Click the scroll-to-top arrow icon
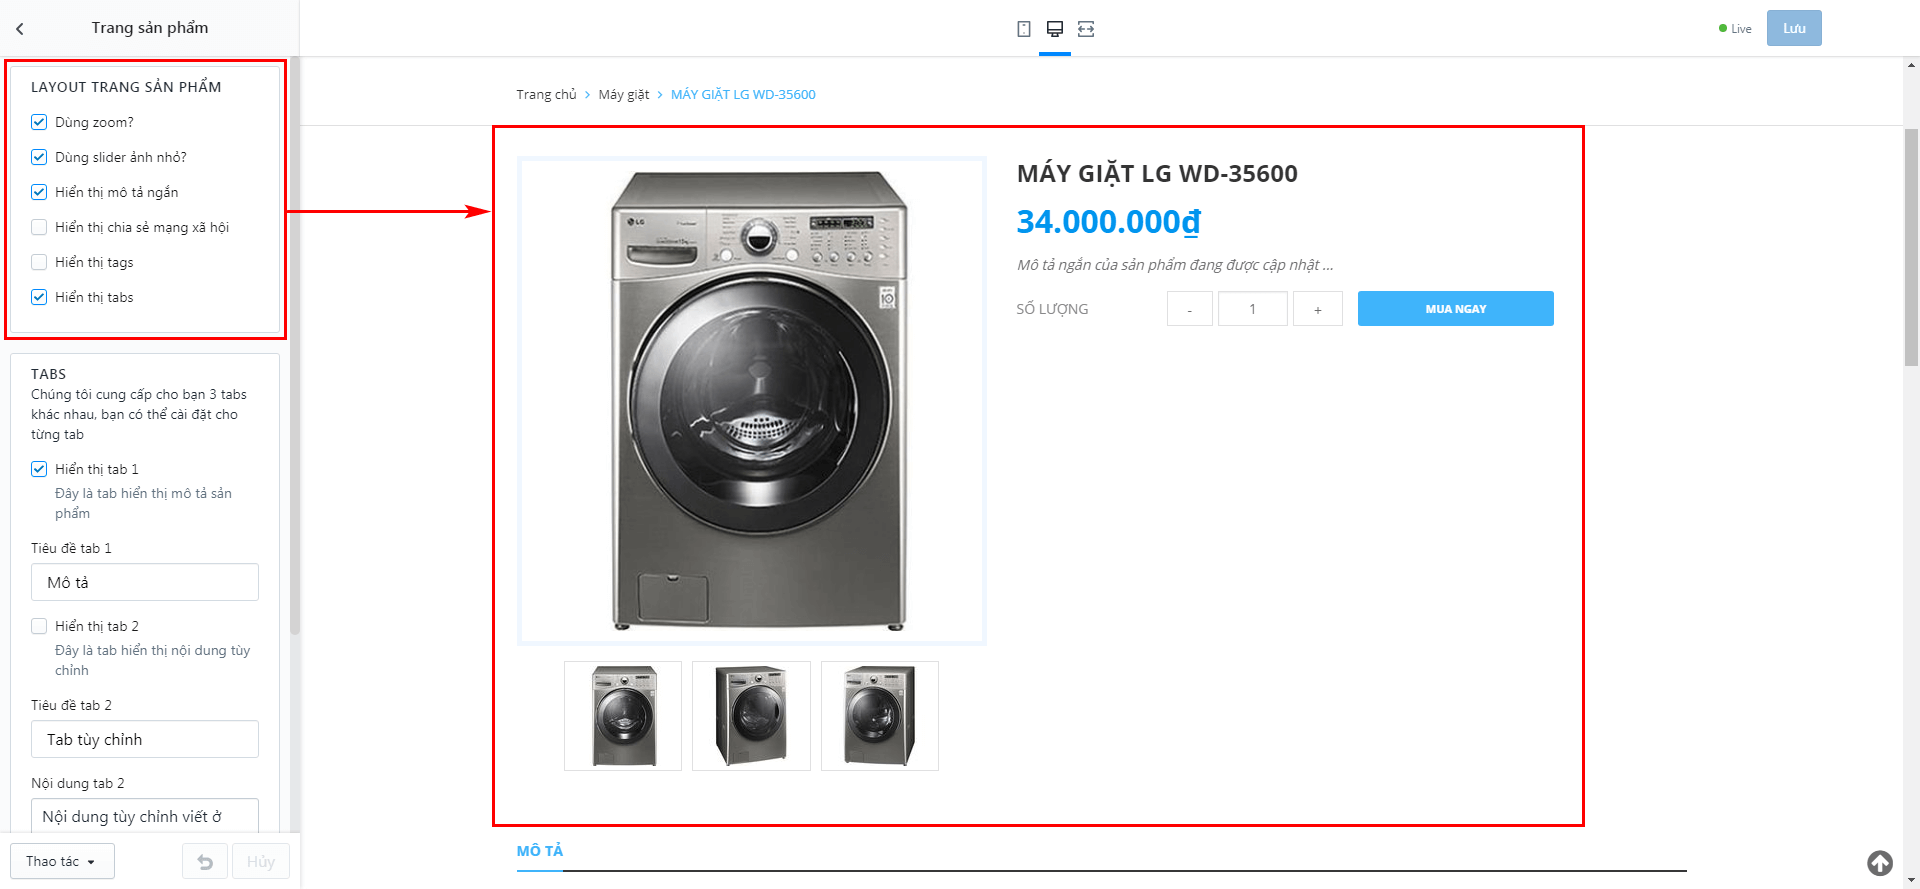This screenshot has height=889, width=1920. point(1880,862)
